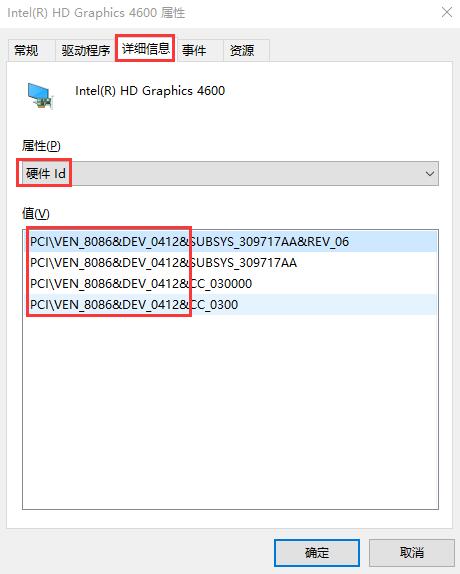Click the dropdown chevron arrow
Screen dimensions: 460x574
coord(430,174)
